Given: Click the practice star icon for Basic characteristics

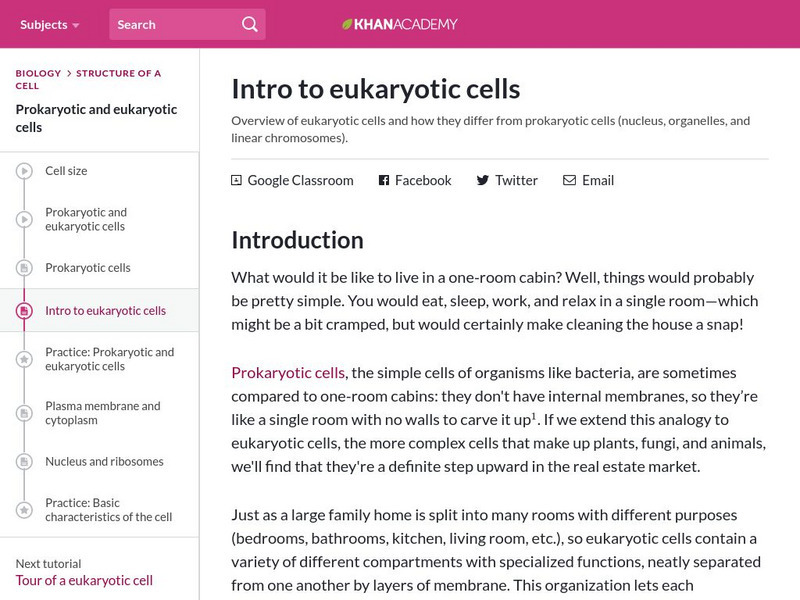Looking at the screenshot, I should click(x=24, y=510).
